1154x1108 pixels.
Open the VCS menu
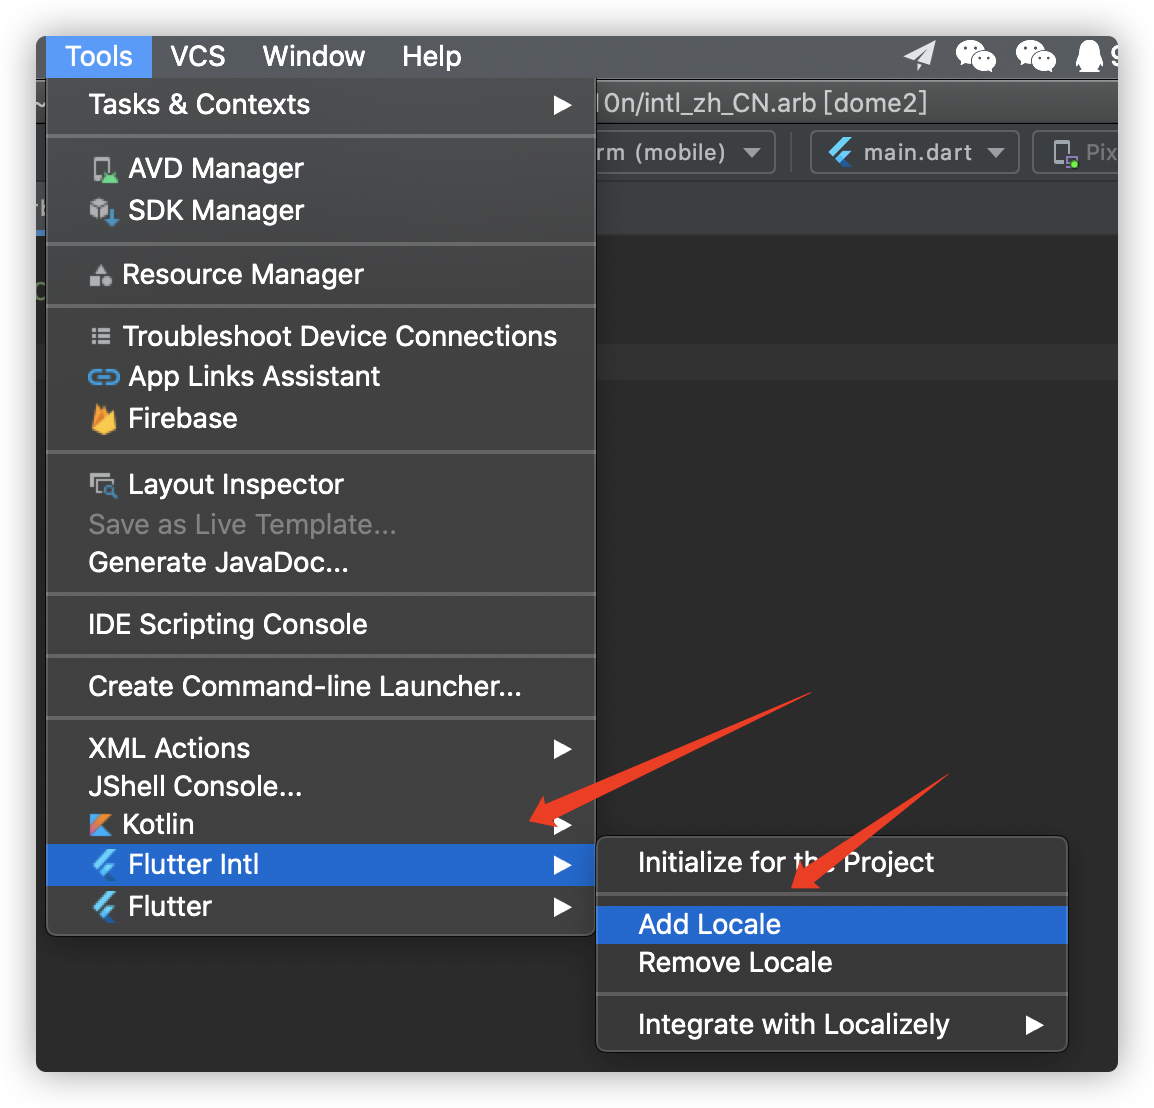tap(197, 57)
